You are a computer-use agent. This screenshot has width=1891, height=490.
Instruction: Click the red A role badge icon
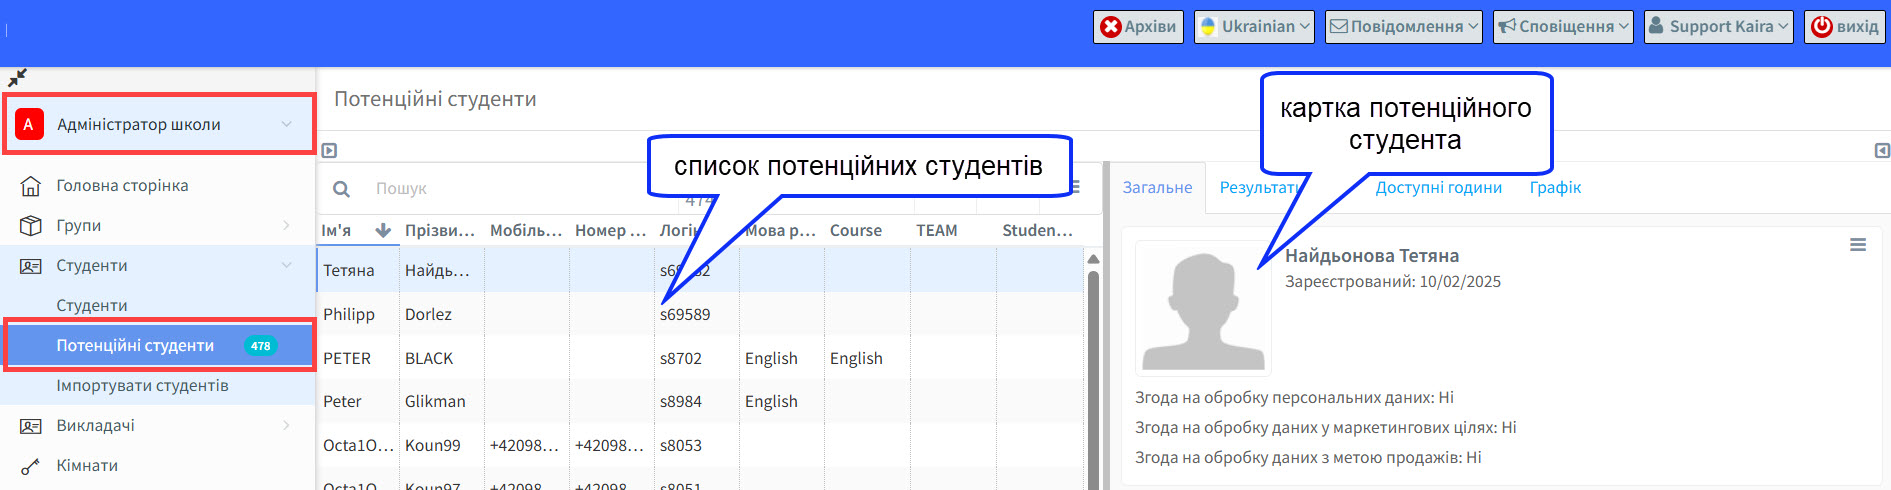[x=29, y=124]
